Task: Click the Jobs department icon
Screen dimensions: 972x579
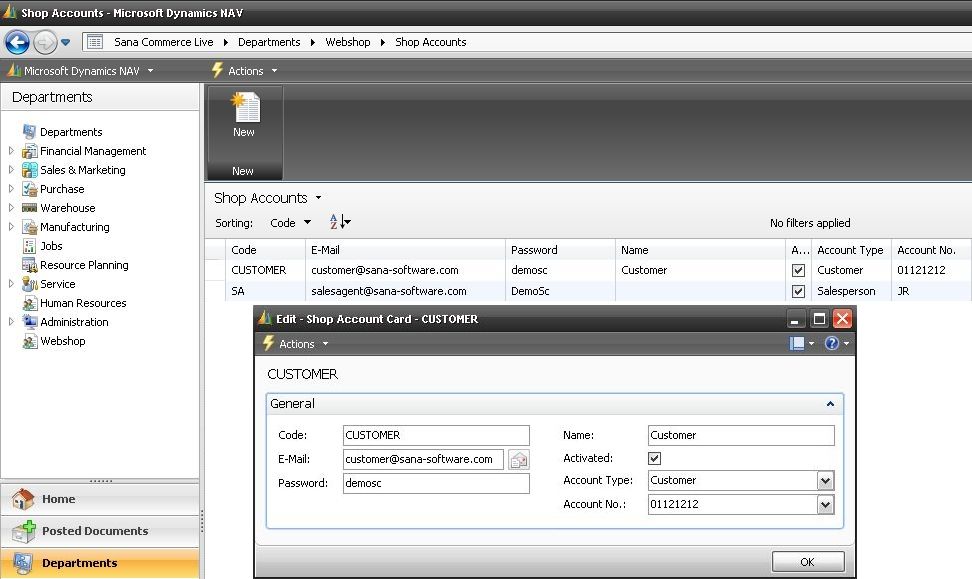Action: tap(29, 246)
